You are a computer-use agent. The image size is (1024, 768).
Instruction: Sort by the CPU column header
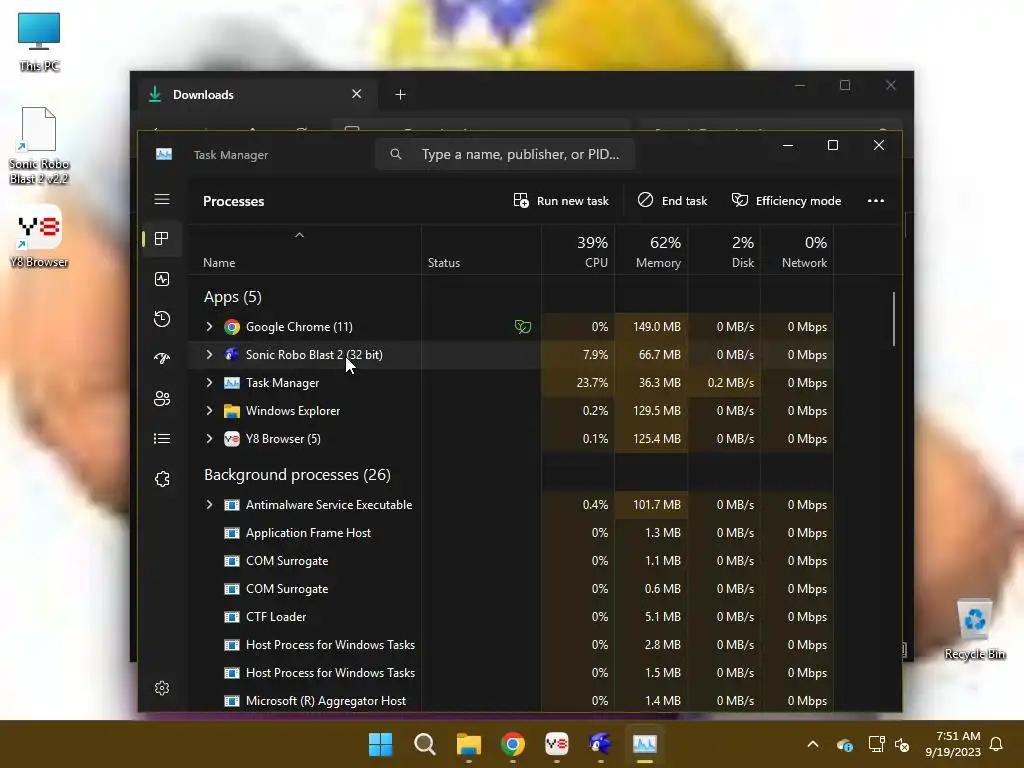click(578, 251)
